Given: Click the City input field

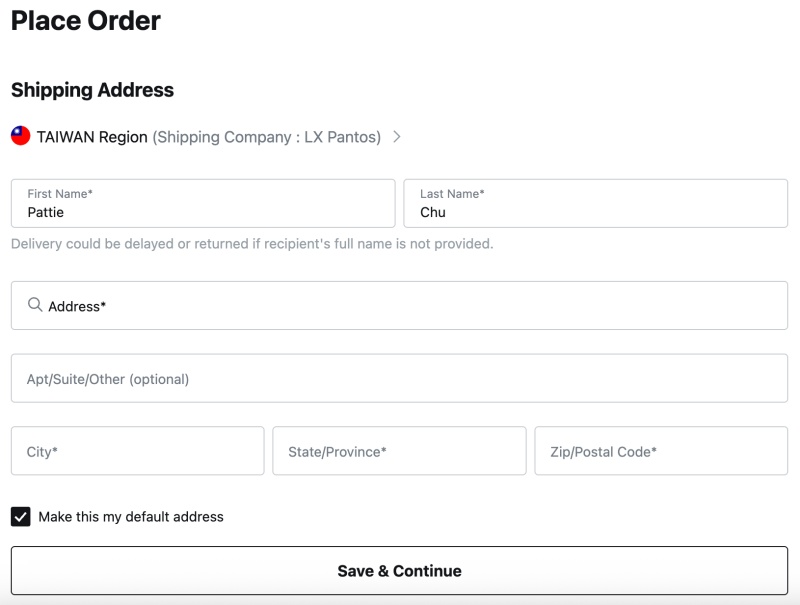Looking at the screenshot, I should 138,452.
